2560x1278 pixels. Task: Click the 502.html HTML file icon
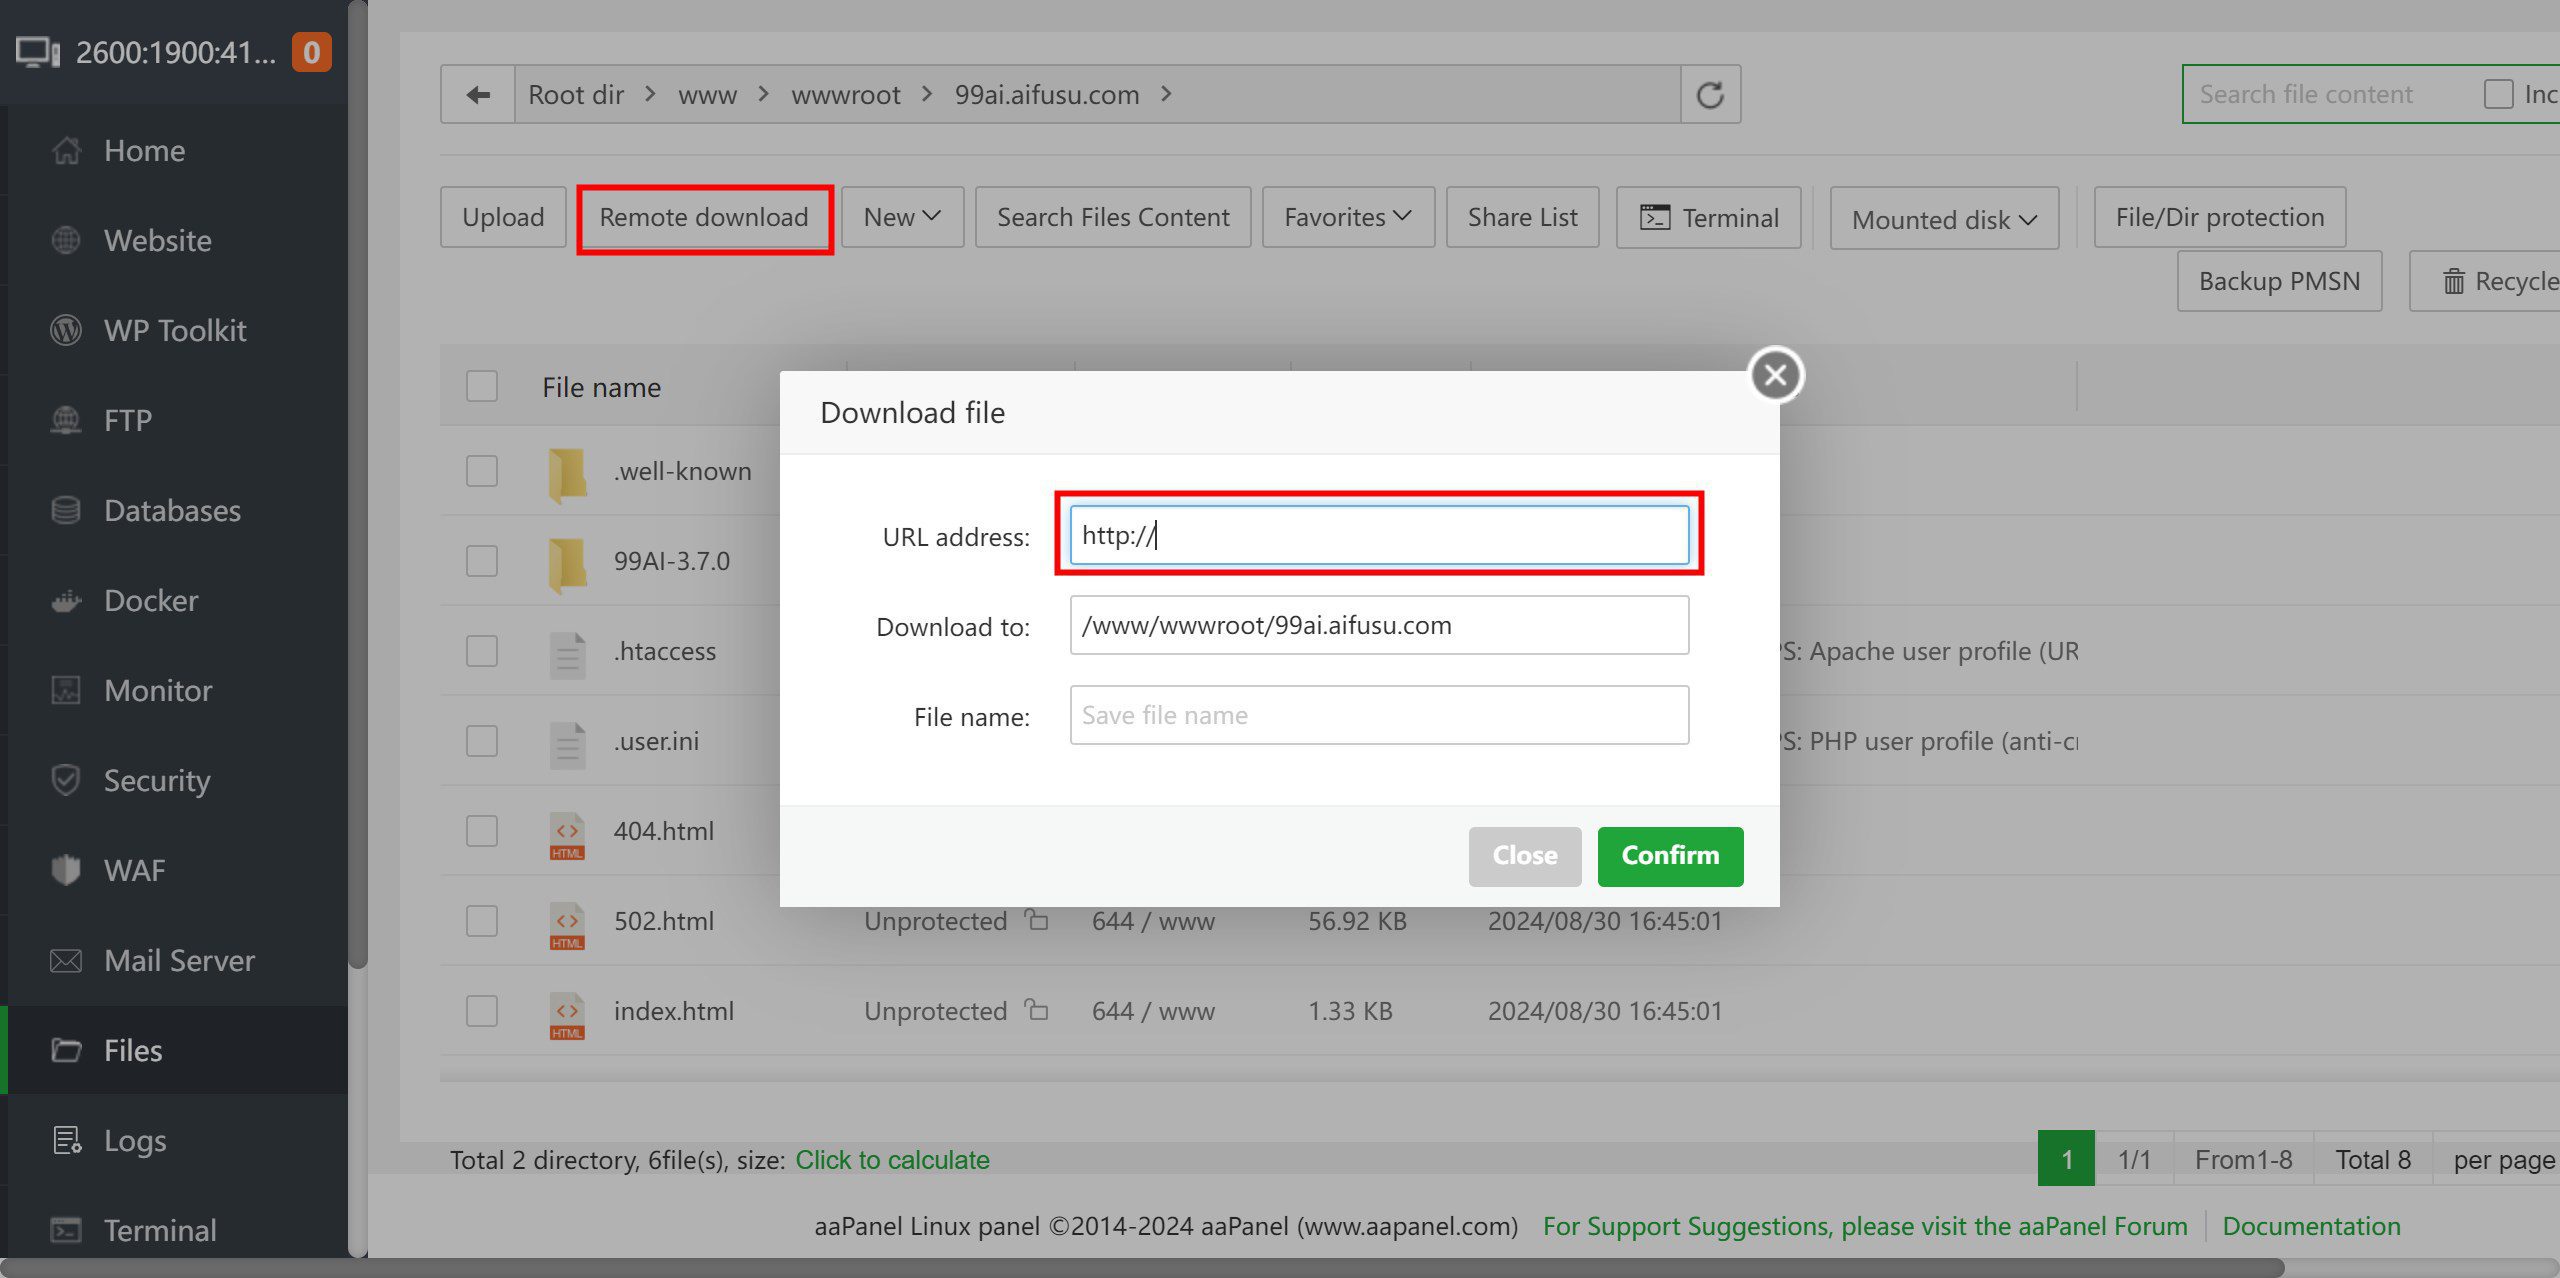click(567, 926)
